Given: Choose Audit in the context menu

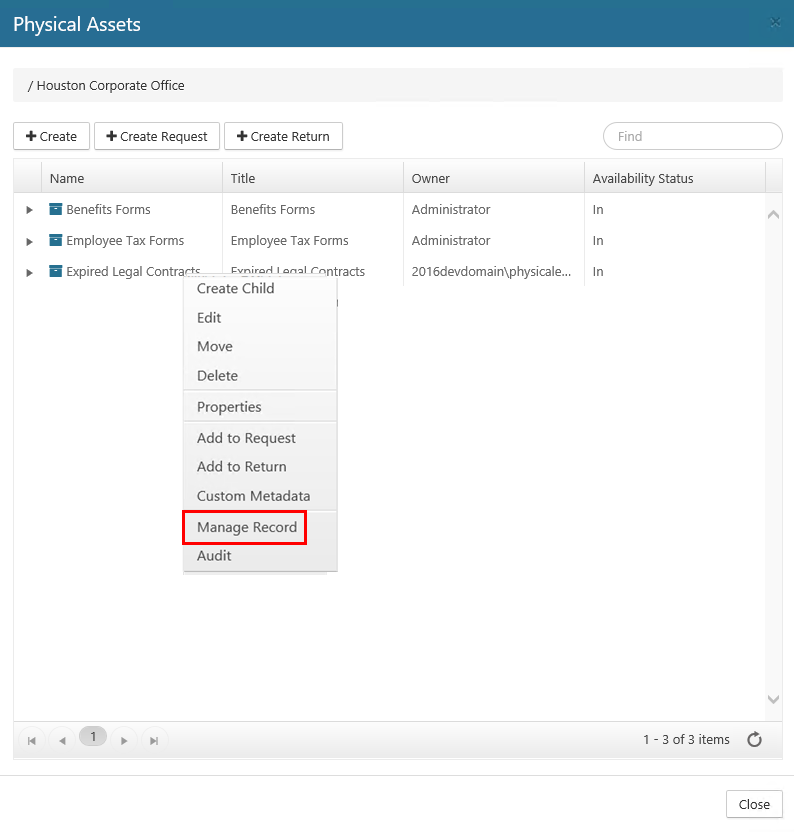Looking at the screenshot, I should 214,556.
